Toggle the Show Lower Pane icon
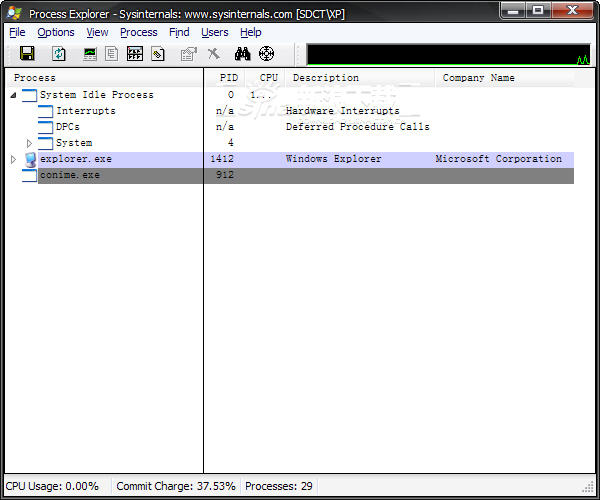 coord(135,54)
